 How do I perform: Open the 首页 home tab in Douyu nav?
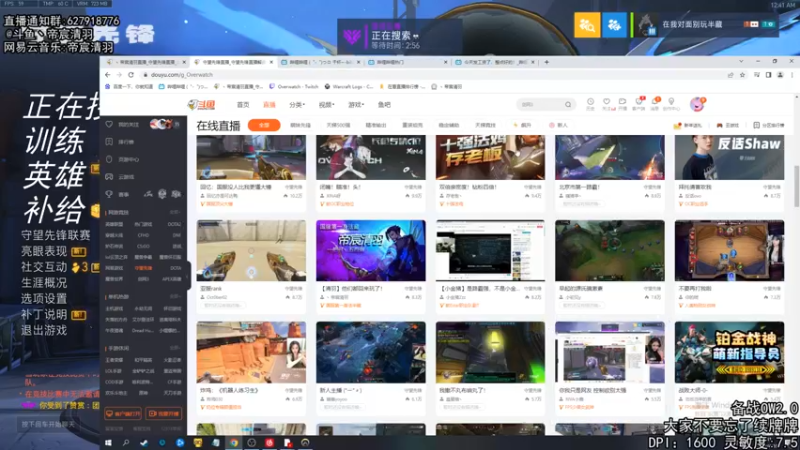[x=243, y=105]
